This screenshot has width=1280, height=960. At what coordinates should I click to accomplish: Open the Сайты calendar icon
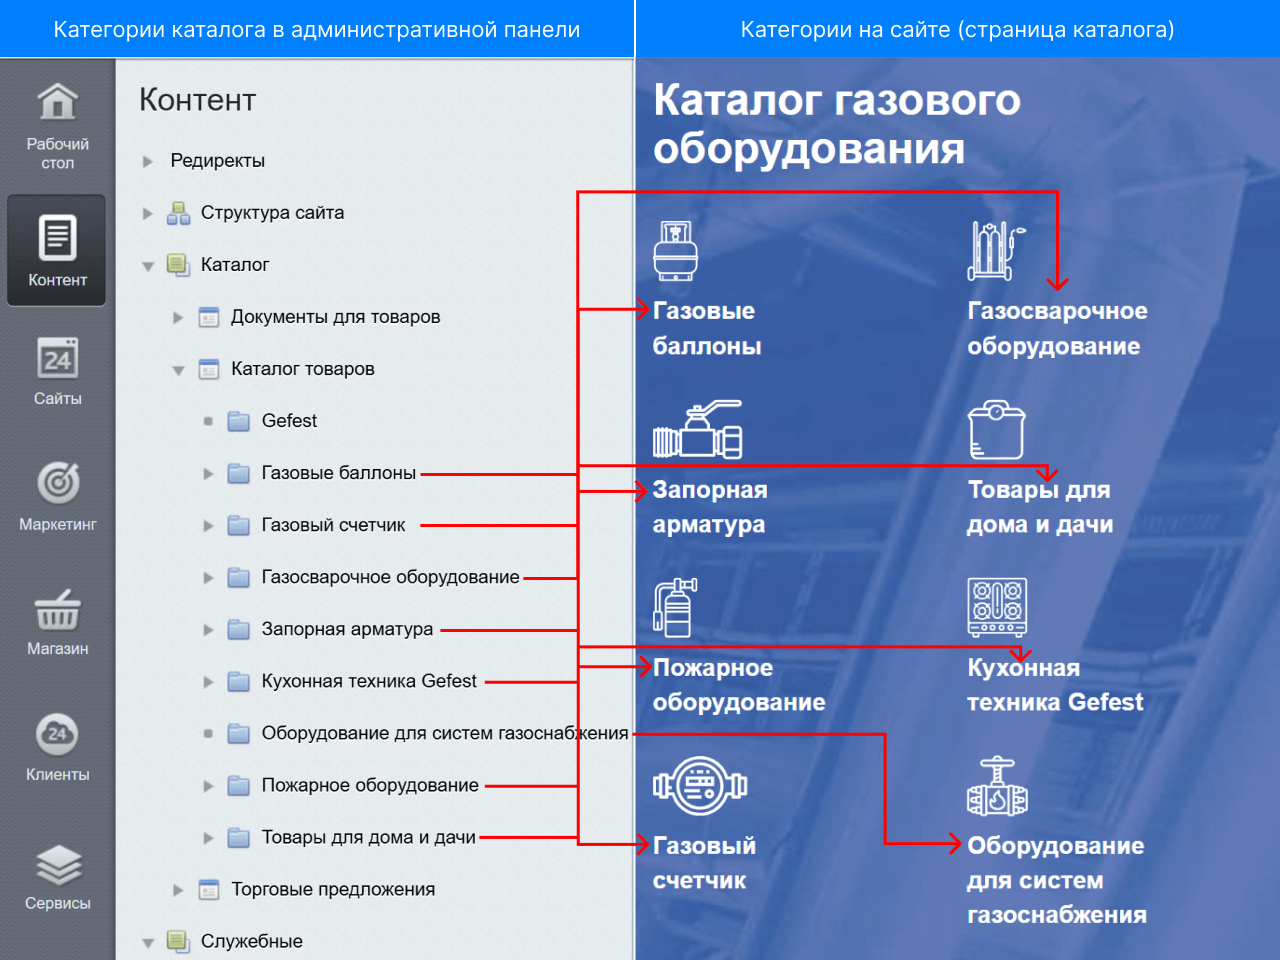pos(57,358)
